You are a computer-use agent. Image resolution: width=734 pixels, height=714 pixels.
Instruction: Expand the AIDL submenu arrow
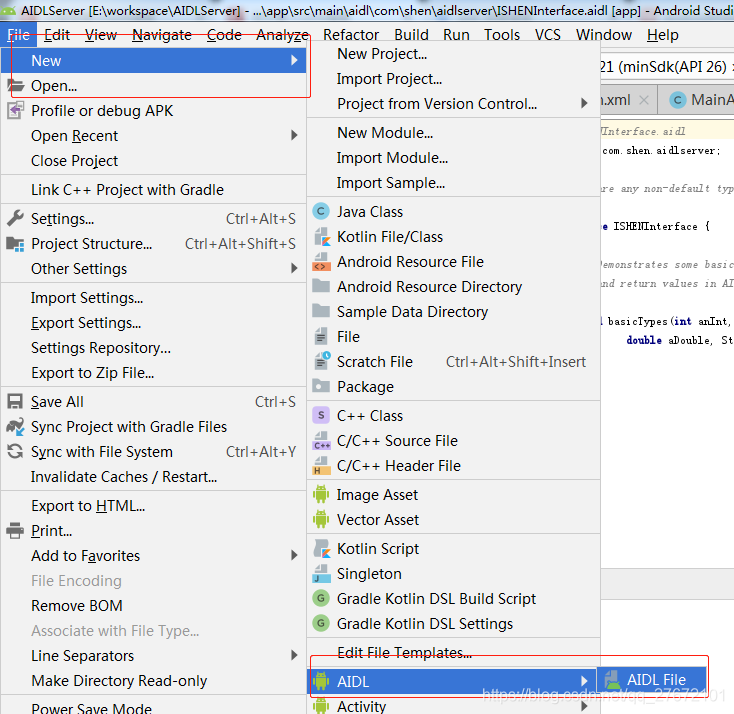[x=584, y=681]
